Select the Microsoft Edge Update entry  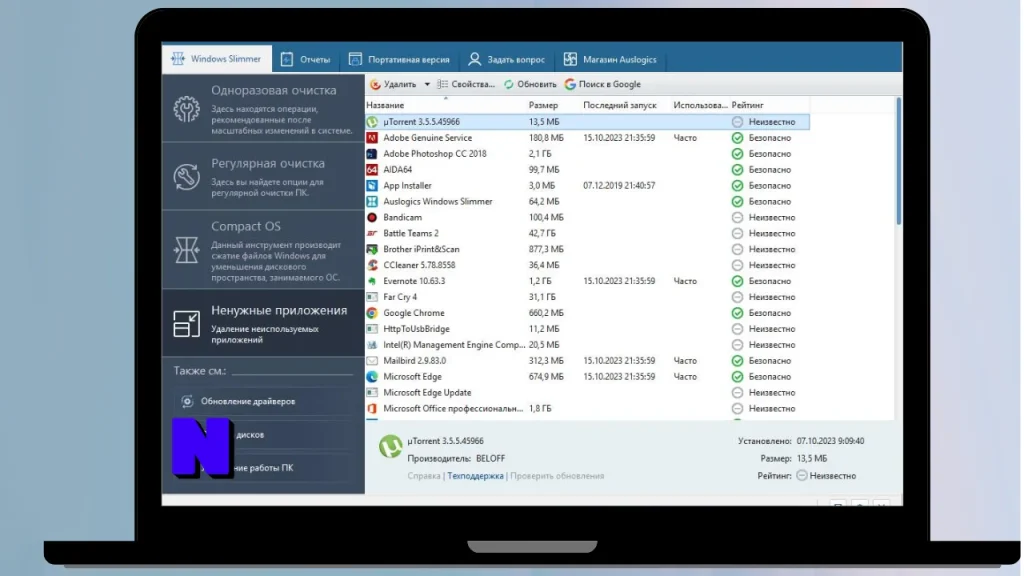[587, 392]
